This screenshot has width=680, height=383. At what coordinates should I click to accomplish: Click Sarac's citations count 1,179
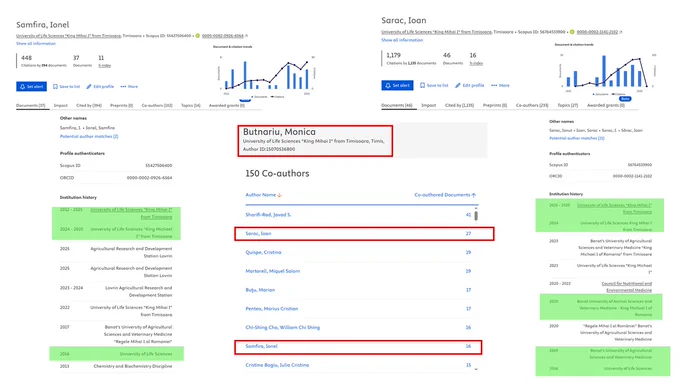pos(393,55)
